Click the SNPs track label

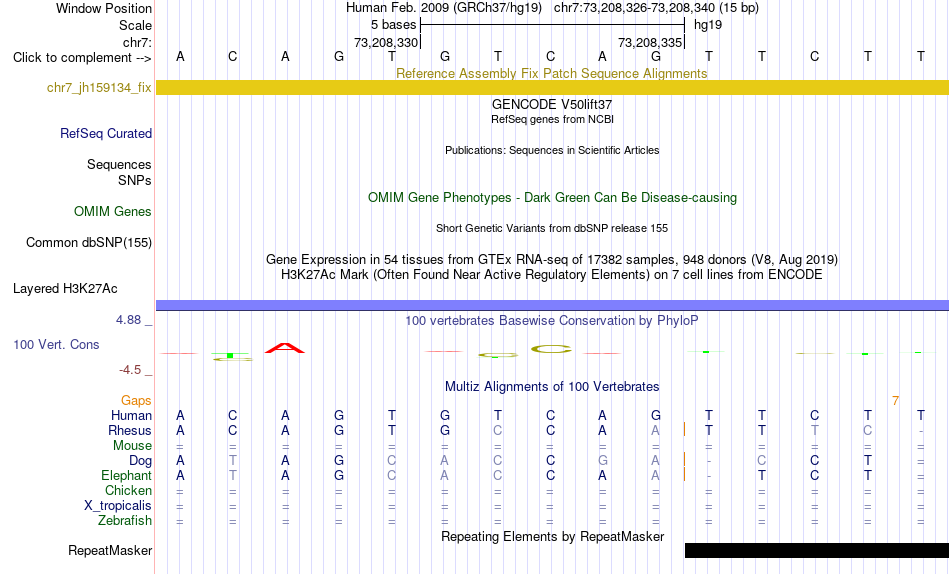(135, 180)
